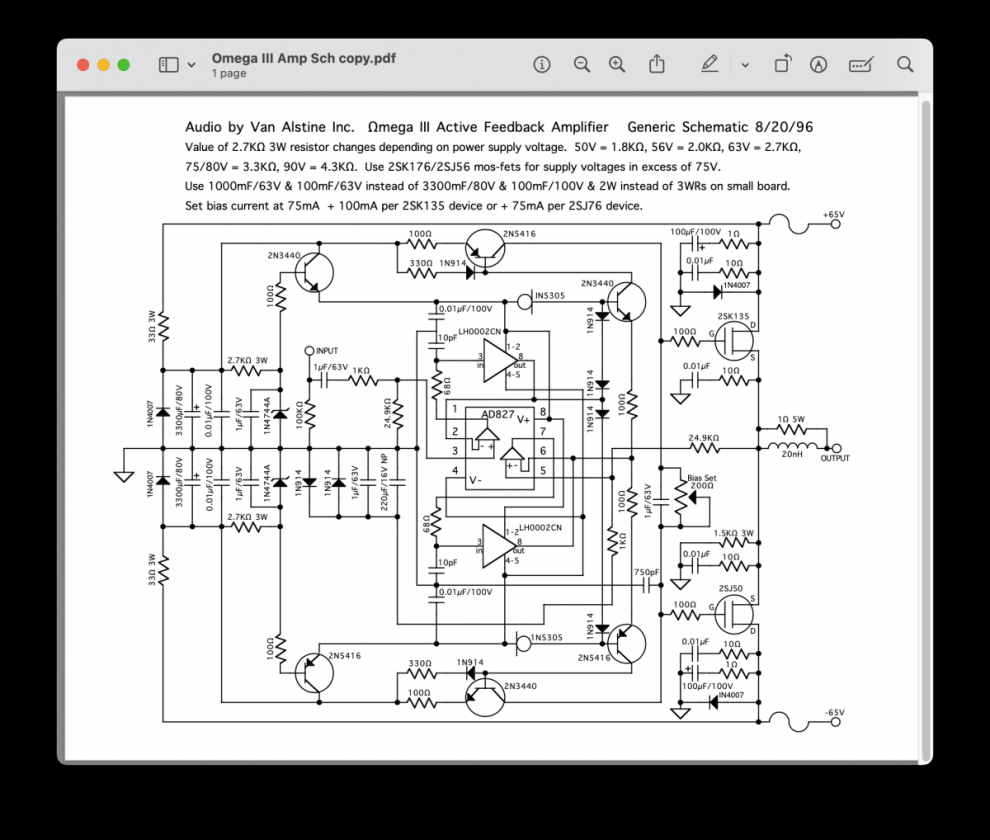Click the '220µF/16V NP' capacitor label
Viewport: 990px width, 840px height.
pyautogui.click(x=384, y=482)
